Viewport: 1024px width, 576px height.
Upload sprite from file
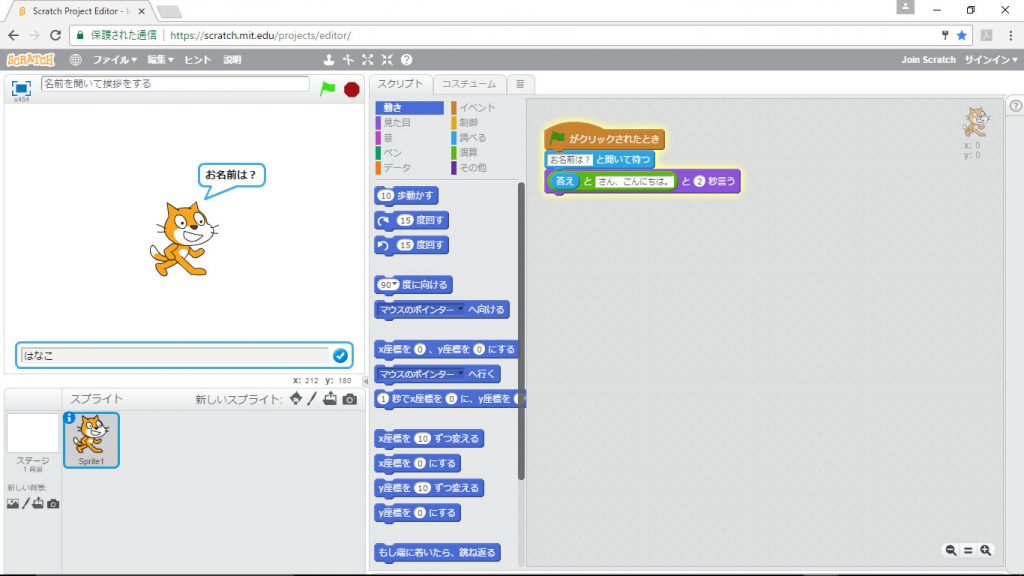(330, 398)
